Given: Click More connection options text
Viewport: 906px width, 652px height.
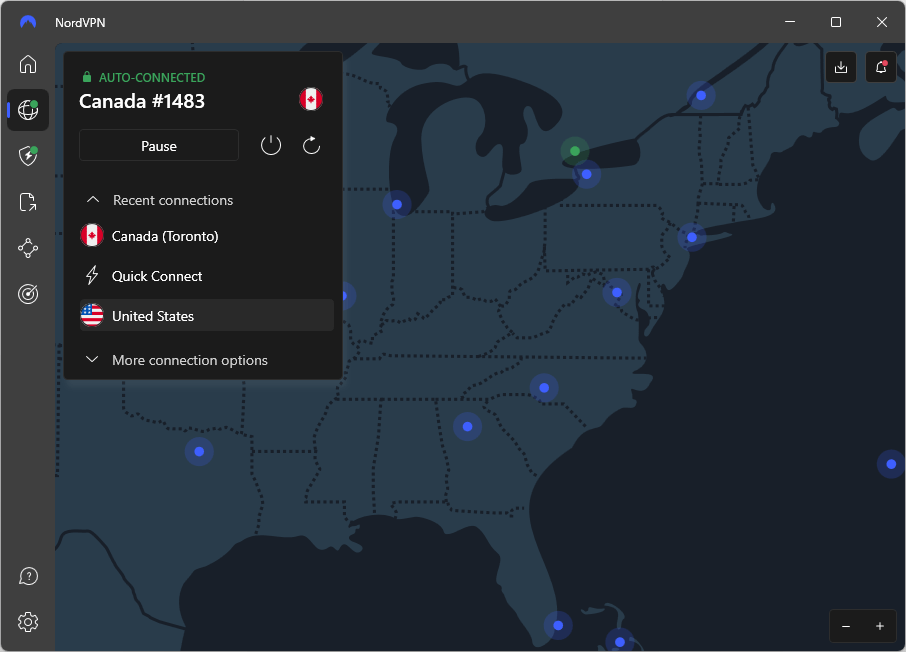Looking at the screenshot, I should [190, 360].
